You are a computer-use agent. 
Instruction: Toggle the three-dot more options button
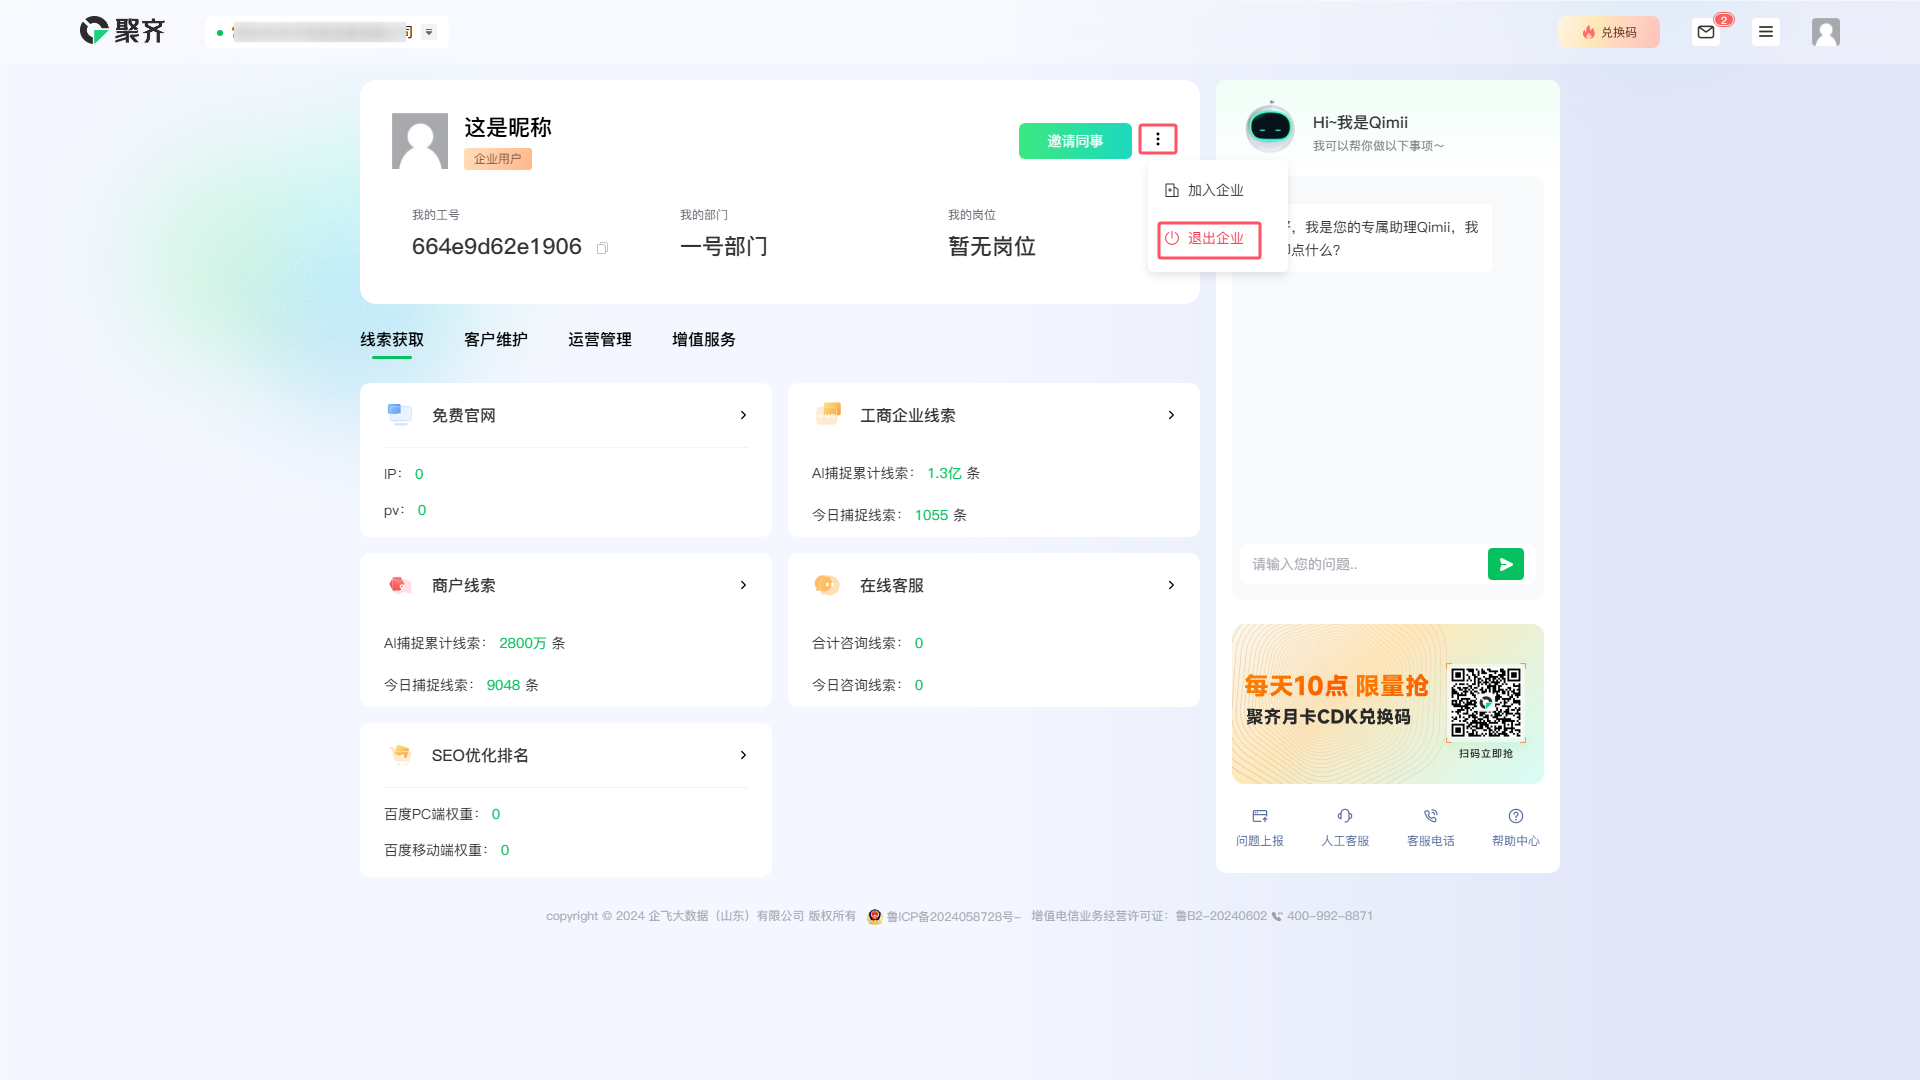[1158, 139]
